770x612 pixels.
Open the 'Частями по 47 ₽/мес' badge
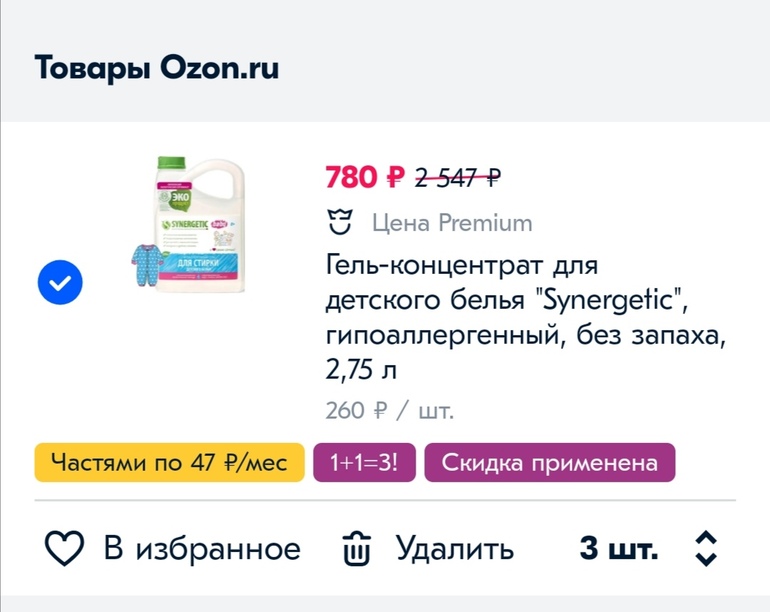[169, 463]
